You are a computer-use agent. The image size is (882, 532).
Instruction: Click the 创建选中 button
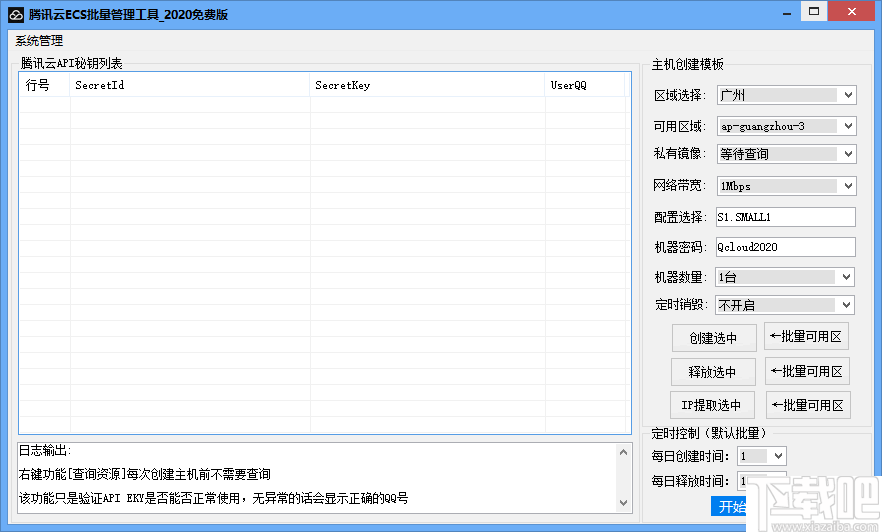coord(714,338)
